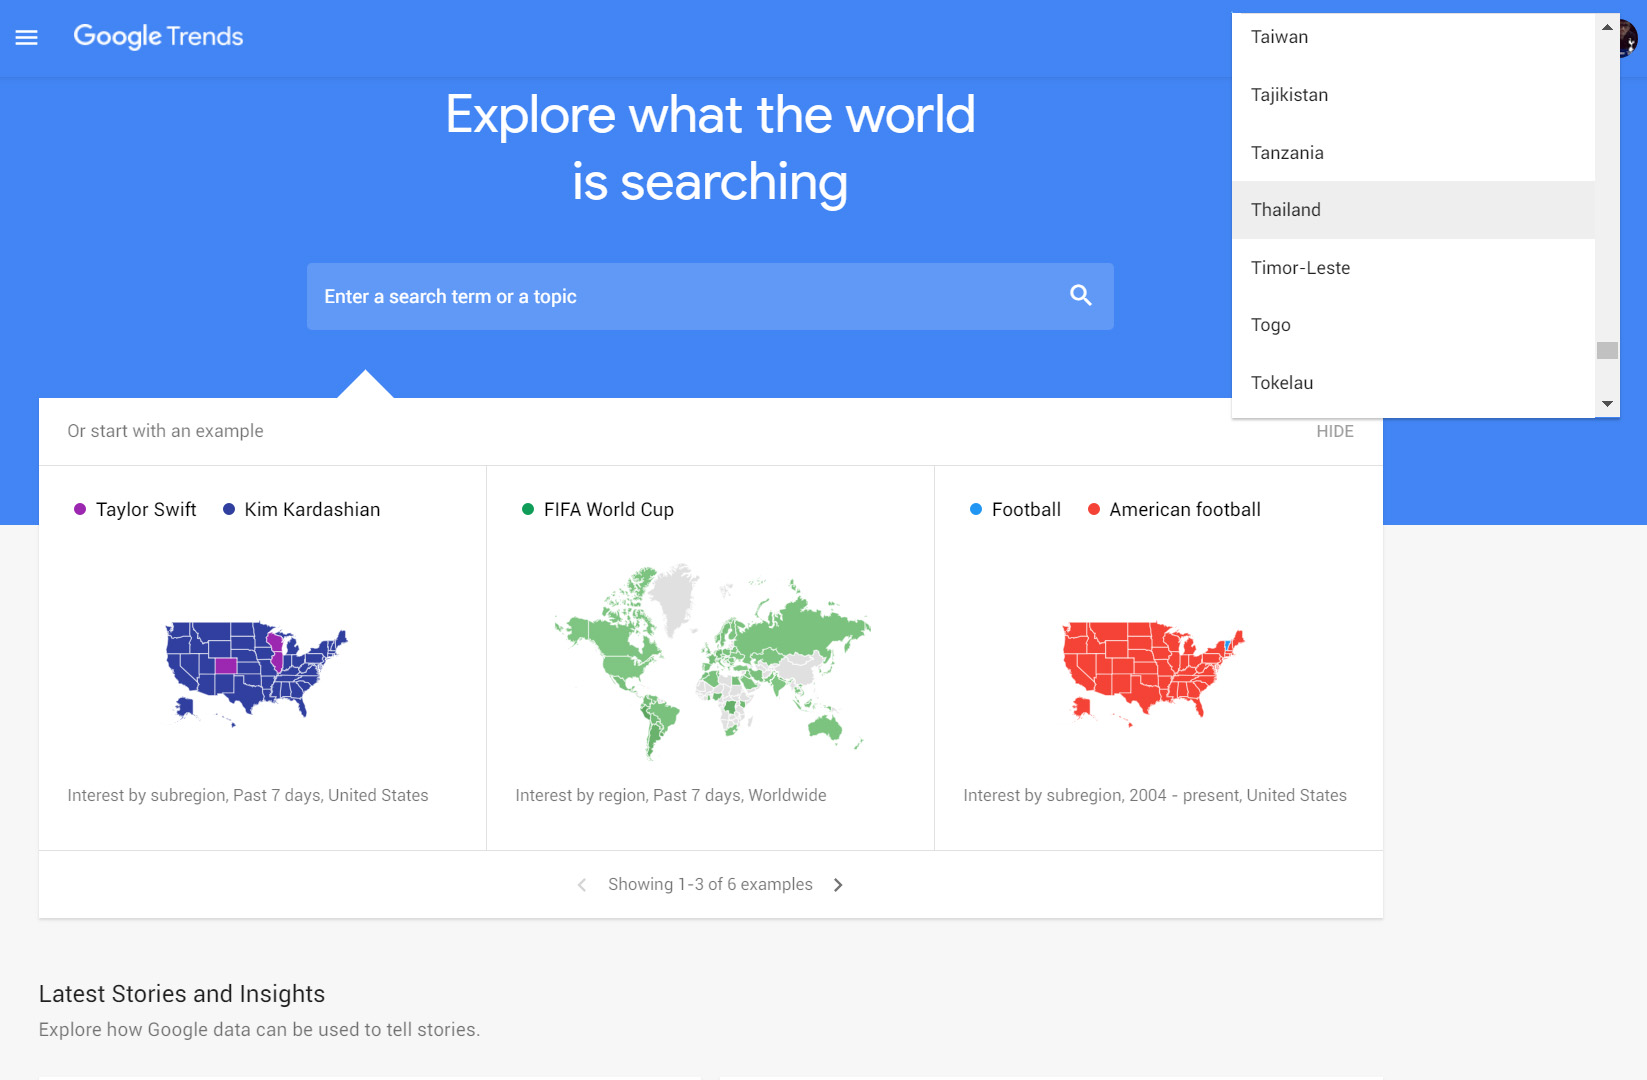Hide the examples panel
The width and height of the screenshot is (1647, 1080).
tap(1334, 431)
